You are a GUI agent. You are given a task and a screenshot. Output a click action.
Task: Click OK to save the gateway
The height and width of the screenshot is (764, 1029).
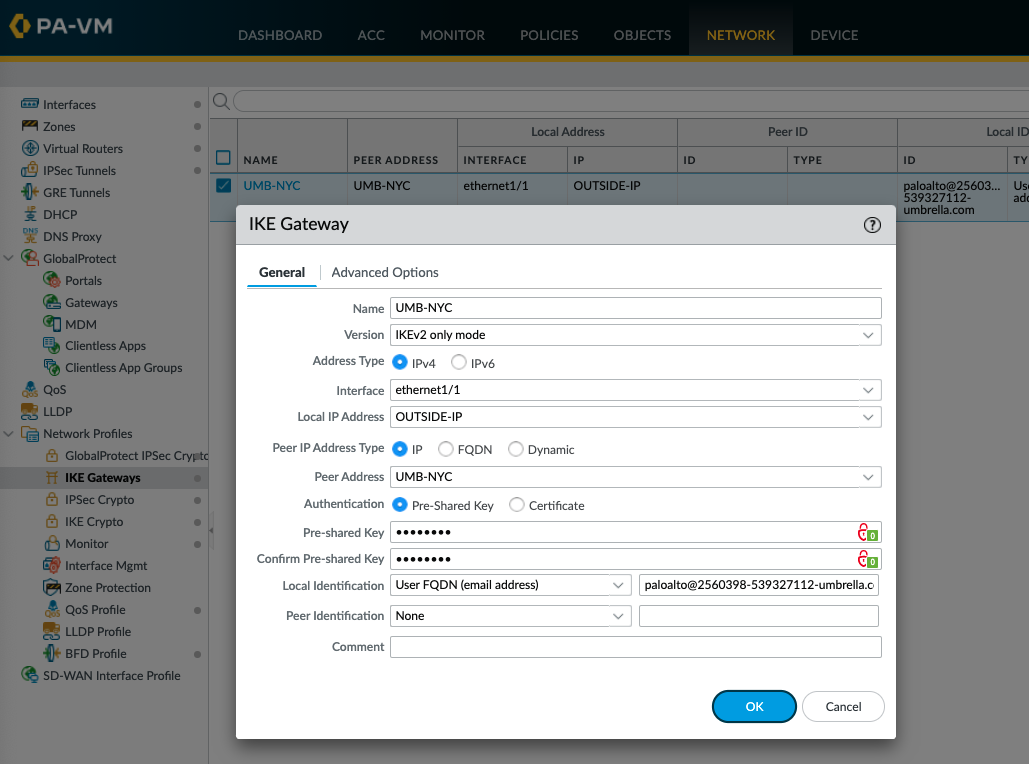tap(754, 706)
